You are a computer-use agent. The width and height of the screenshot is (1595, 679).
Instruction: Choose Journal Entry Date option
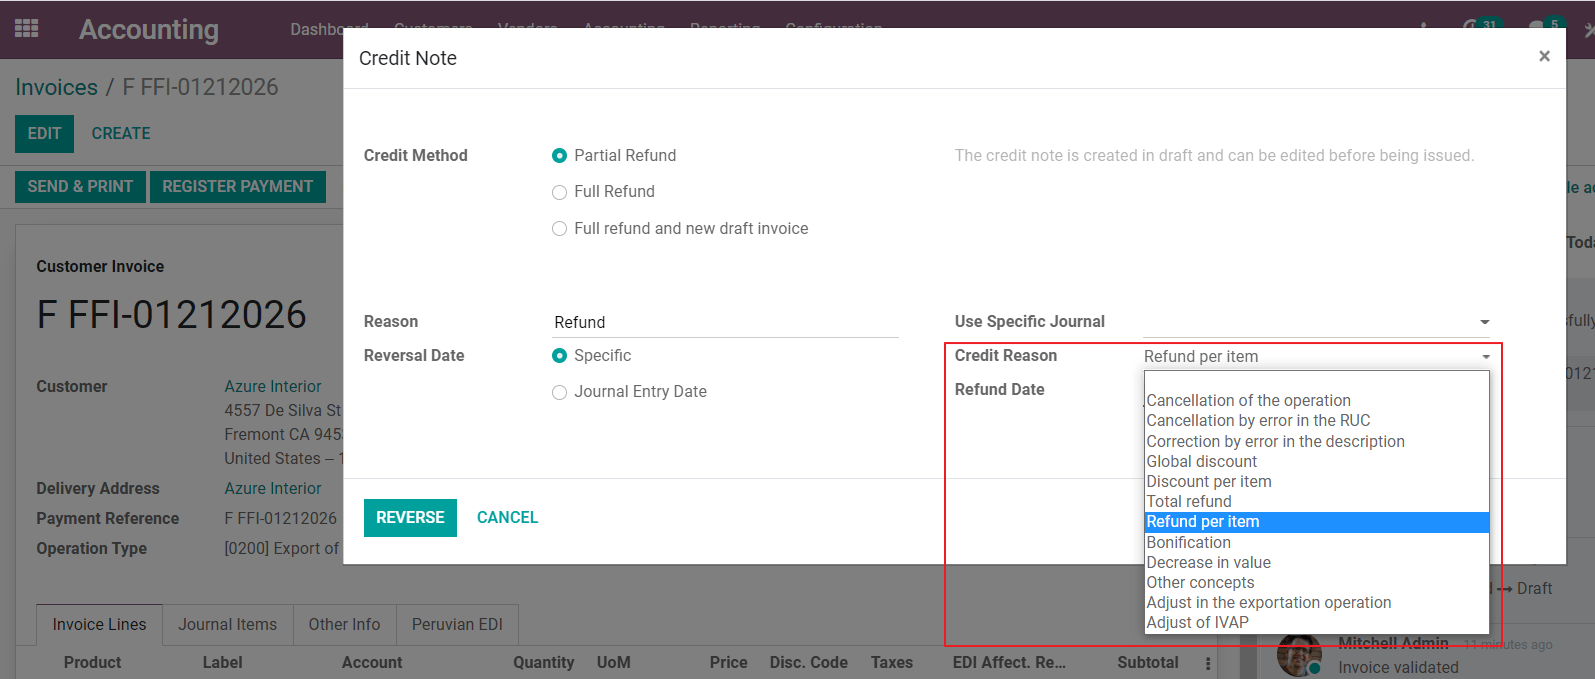[x=560, y=392]
